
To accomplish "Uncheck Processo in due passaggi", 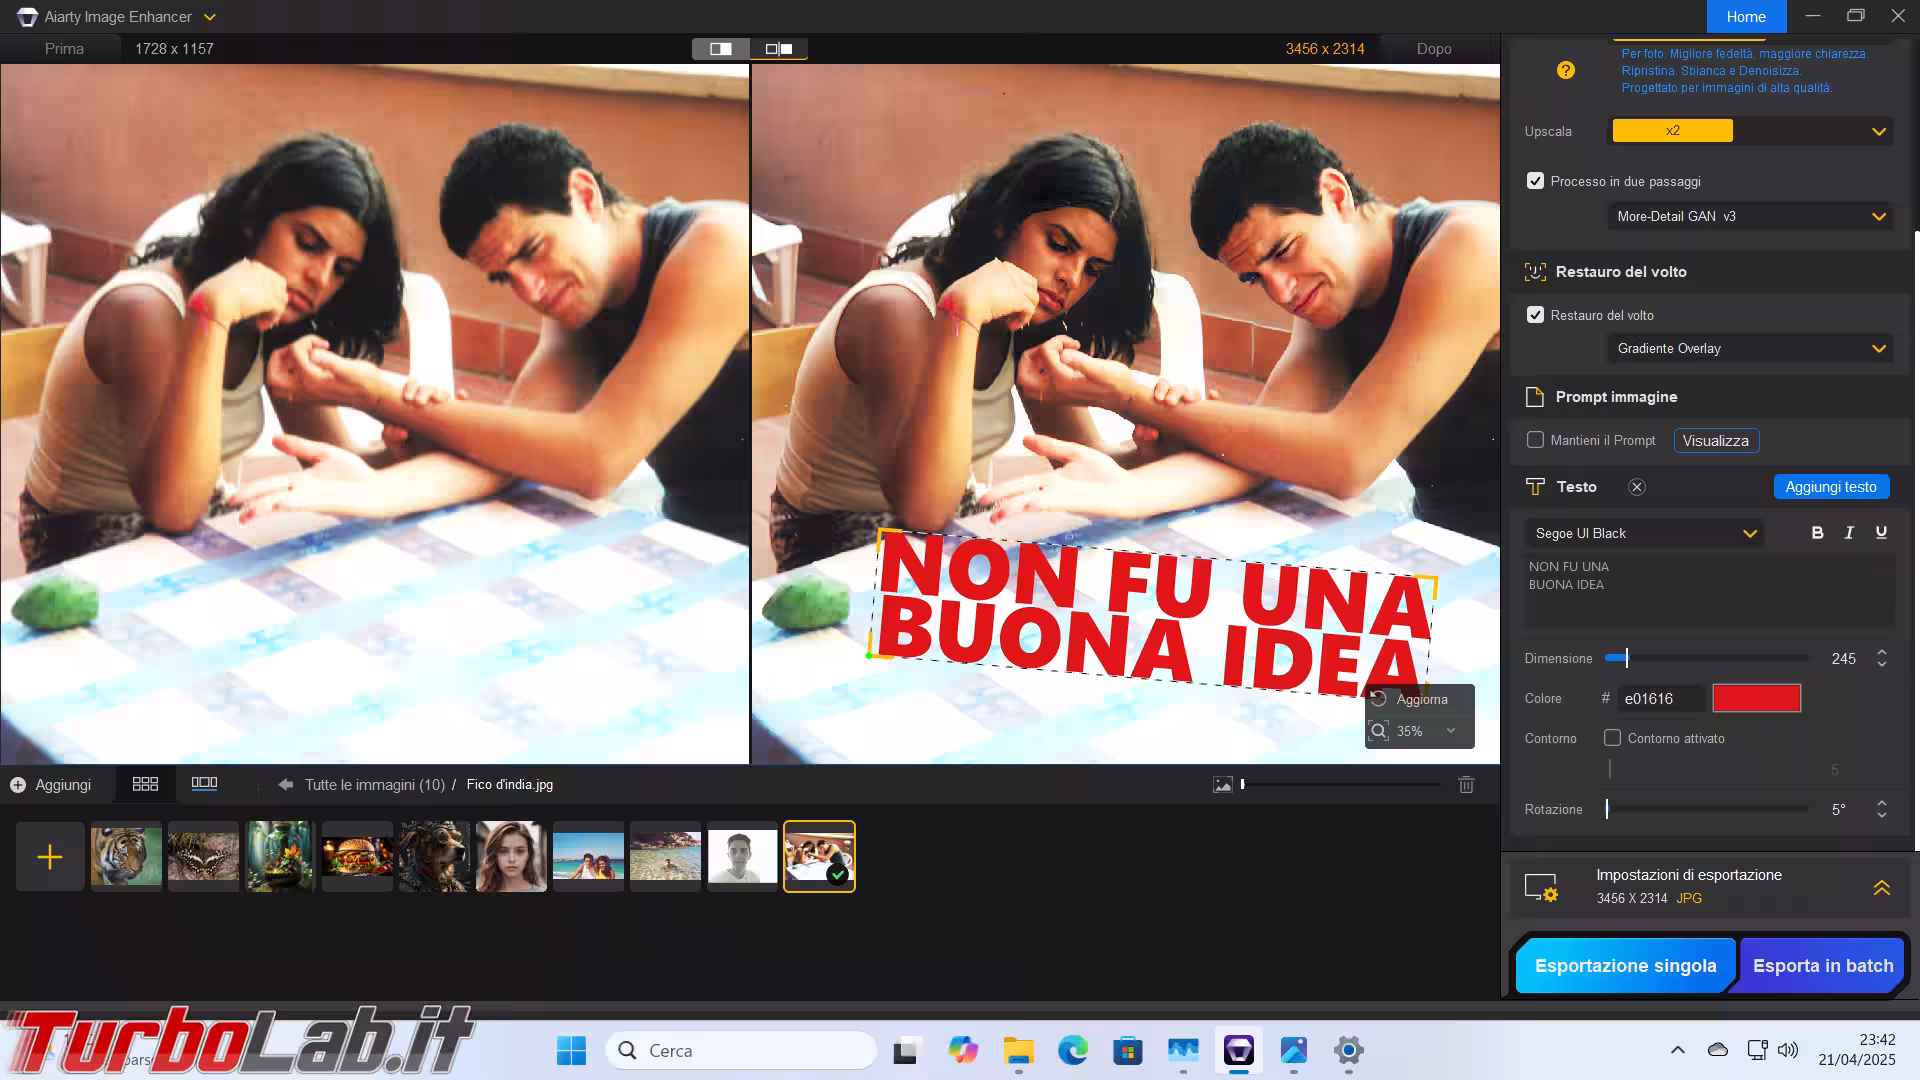I will [1535, 181].
